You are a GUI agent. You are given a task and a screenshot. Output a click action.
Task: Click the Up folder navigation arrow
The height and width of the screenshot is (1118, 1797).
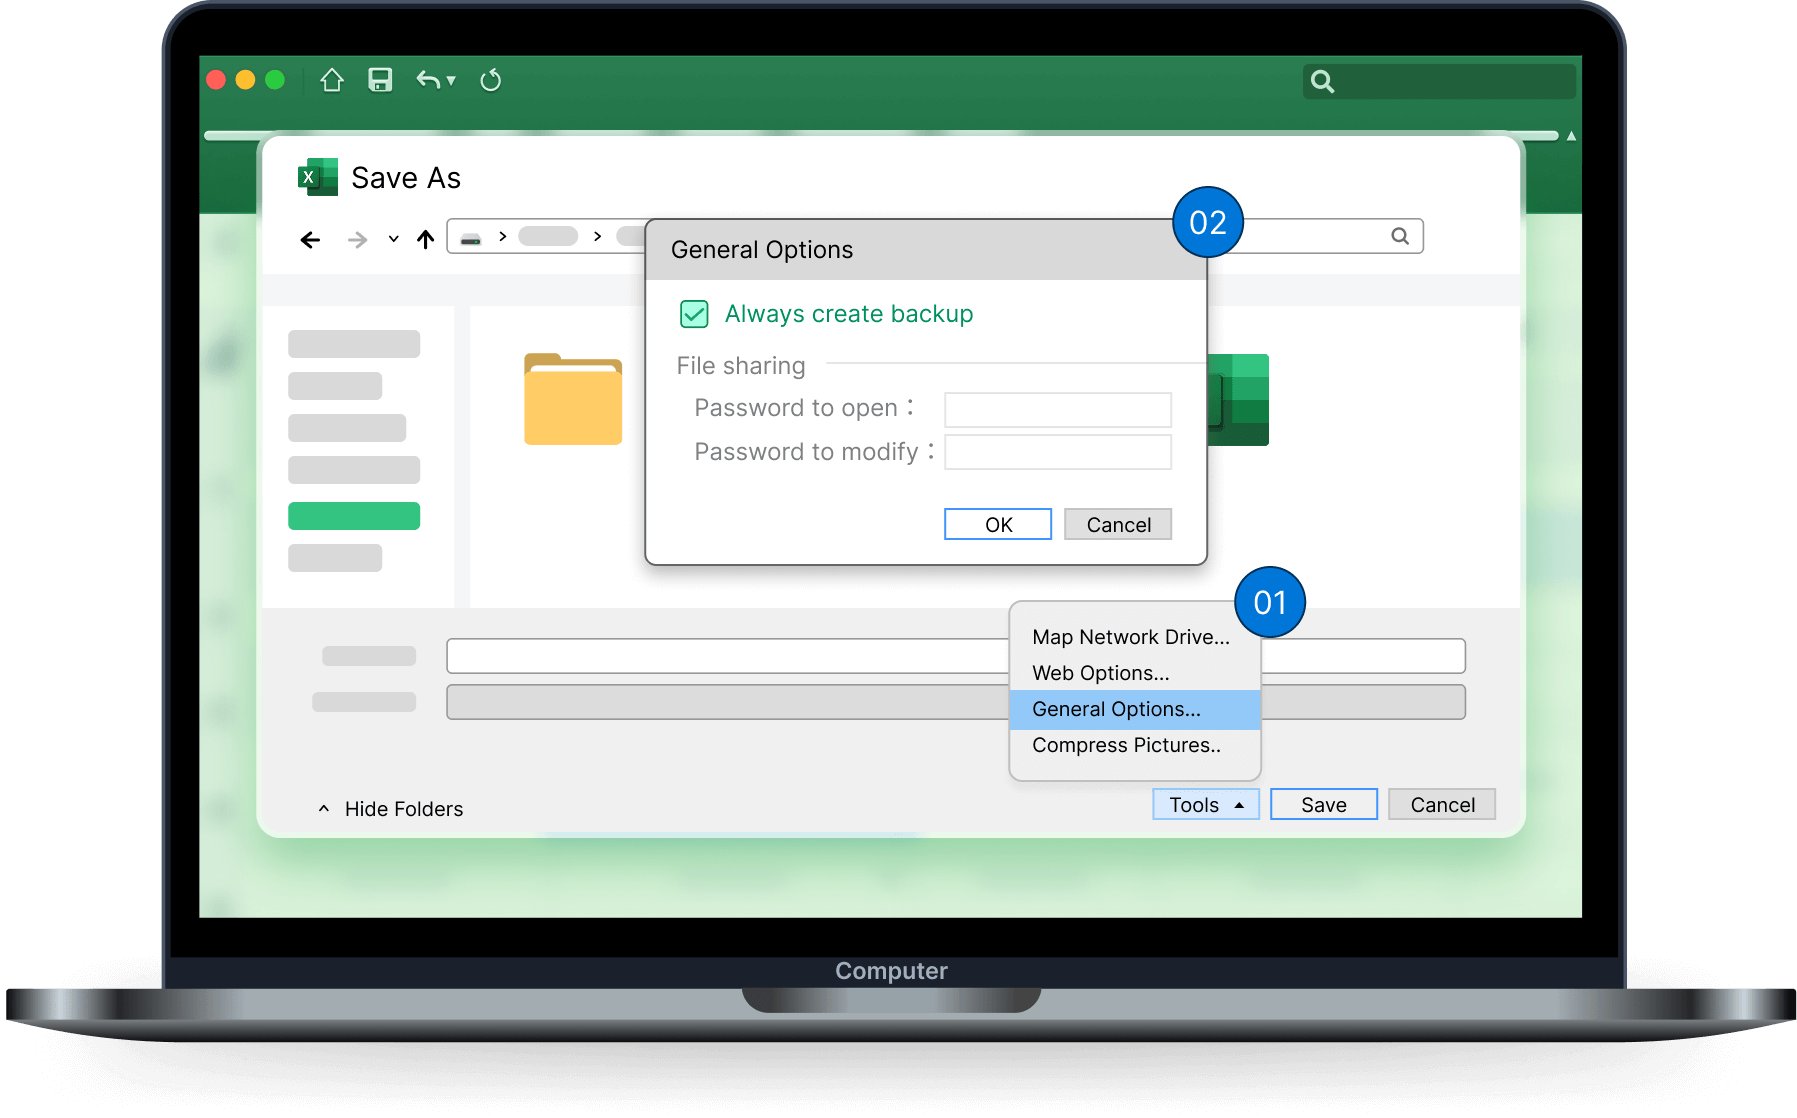tap(424, 239)
